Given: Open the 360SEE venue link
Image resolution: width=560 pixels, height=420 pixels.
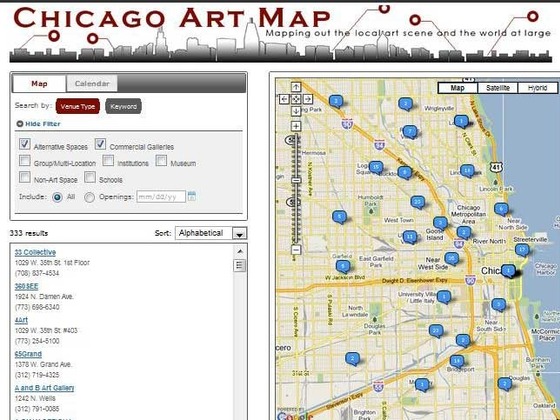Looking at the screenshot, I should (x=26, y=286).
